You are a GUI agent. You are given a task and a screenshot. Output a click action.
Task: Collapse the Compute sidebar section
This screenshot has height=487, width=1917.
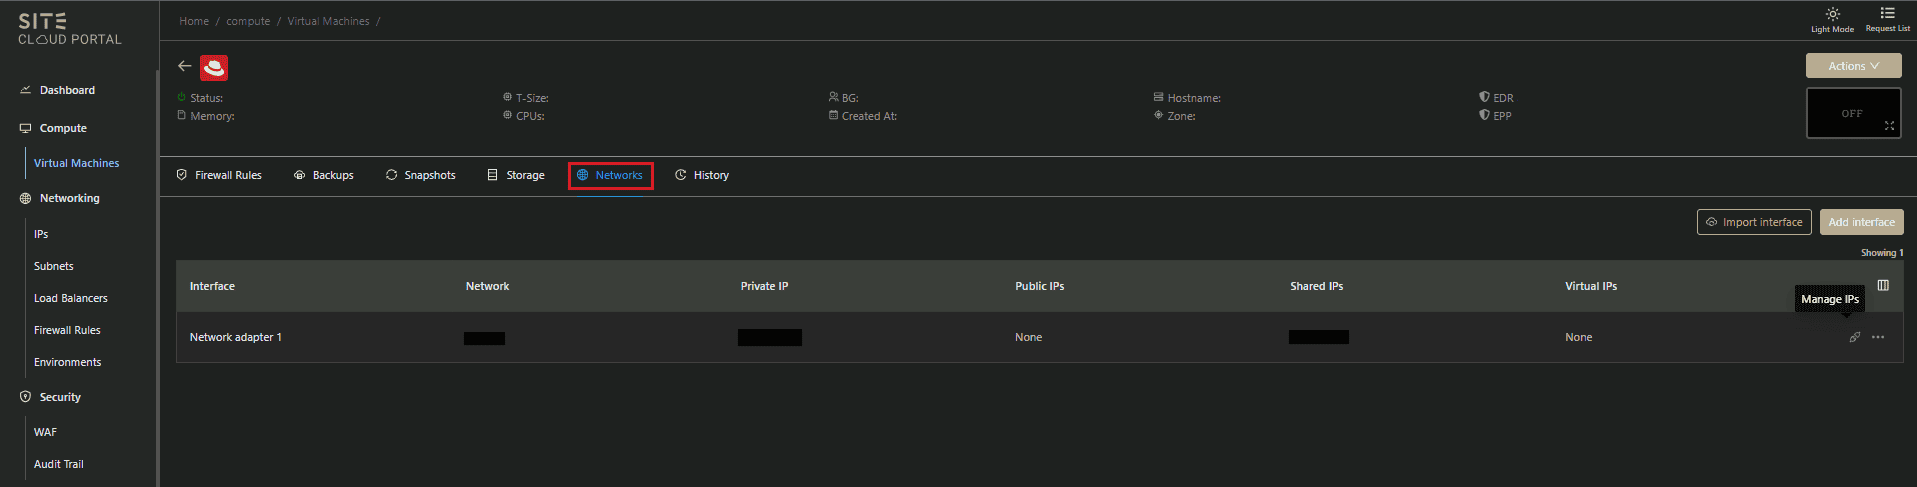[x=63, y=128]
